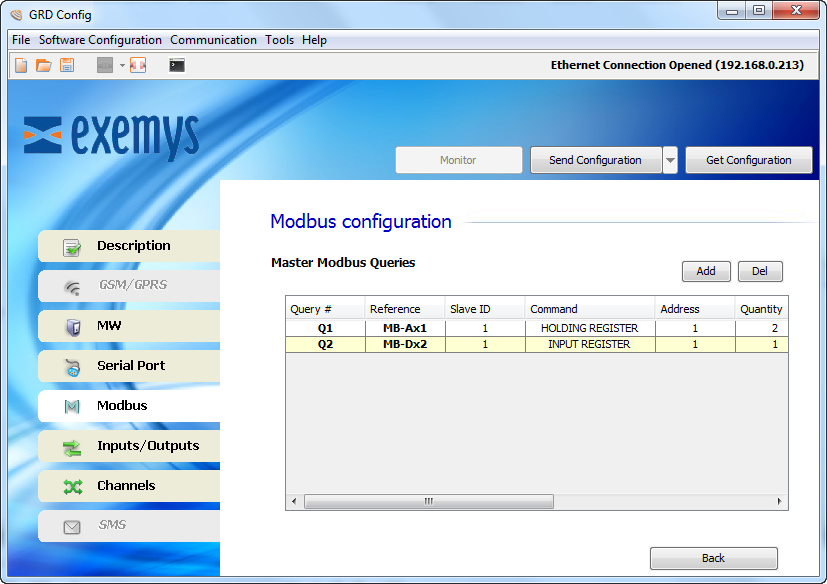This screenshot has height=584, width=827.
Task: Select the Q1 row HOLDING REGISTER cell
Action: point(589,328)
